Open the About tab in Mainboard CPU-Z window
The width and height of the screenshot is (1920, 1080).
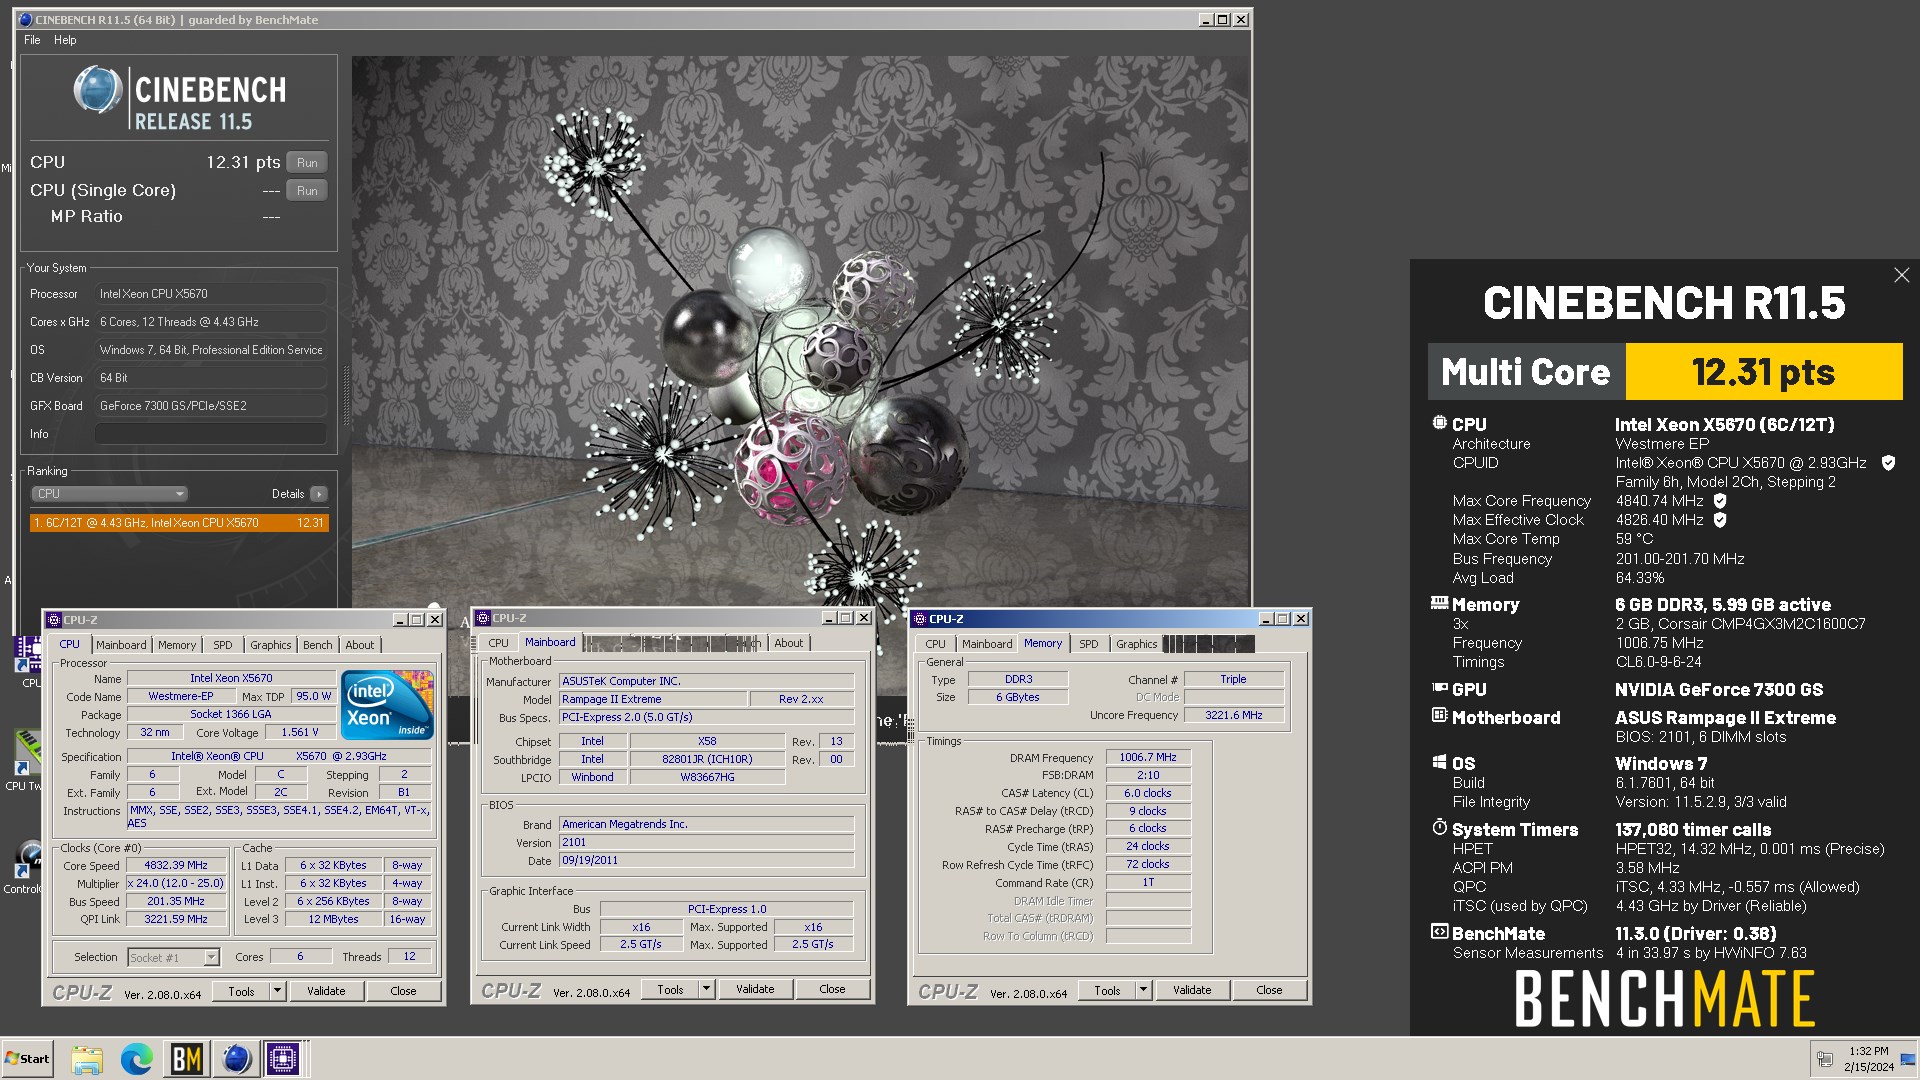coord(788,643)
